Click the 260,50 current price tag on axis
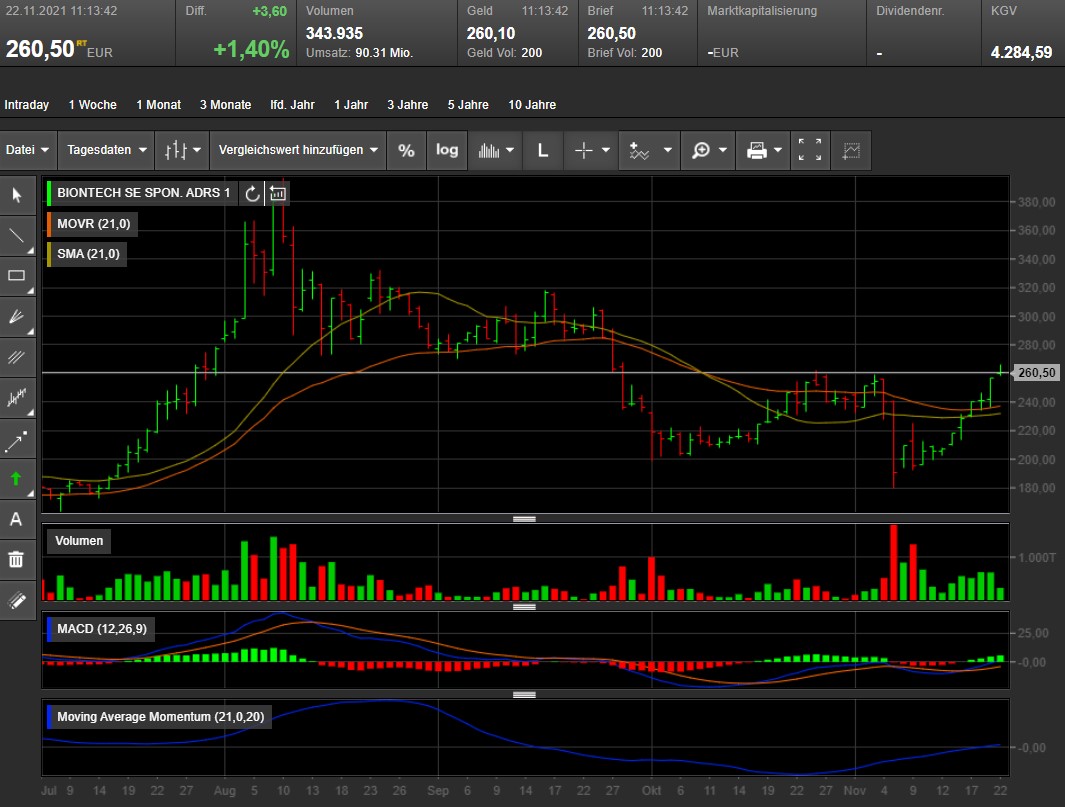 click(1036, 372)
